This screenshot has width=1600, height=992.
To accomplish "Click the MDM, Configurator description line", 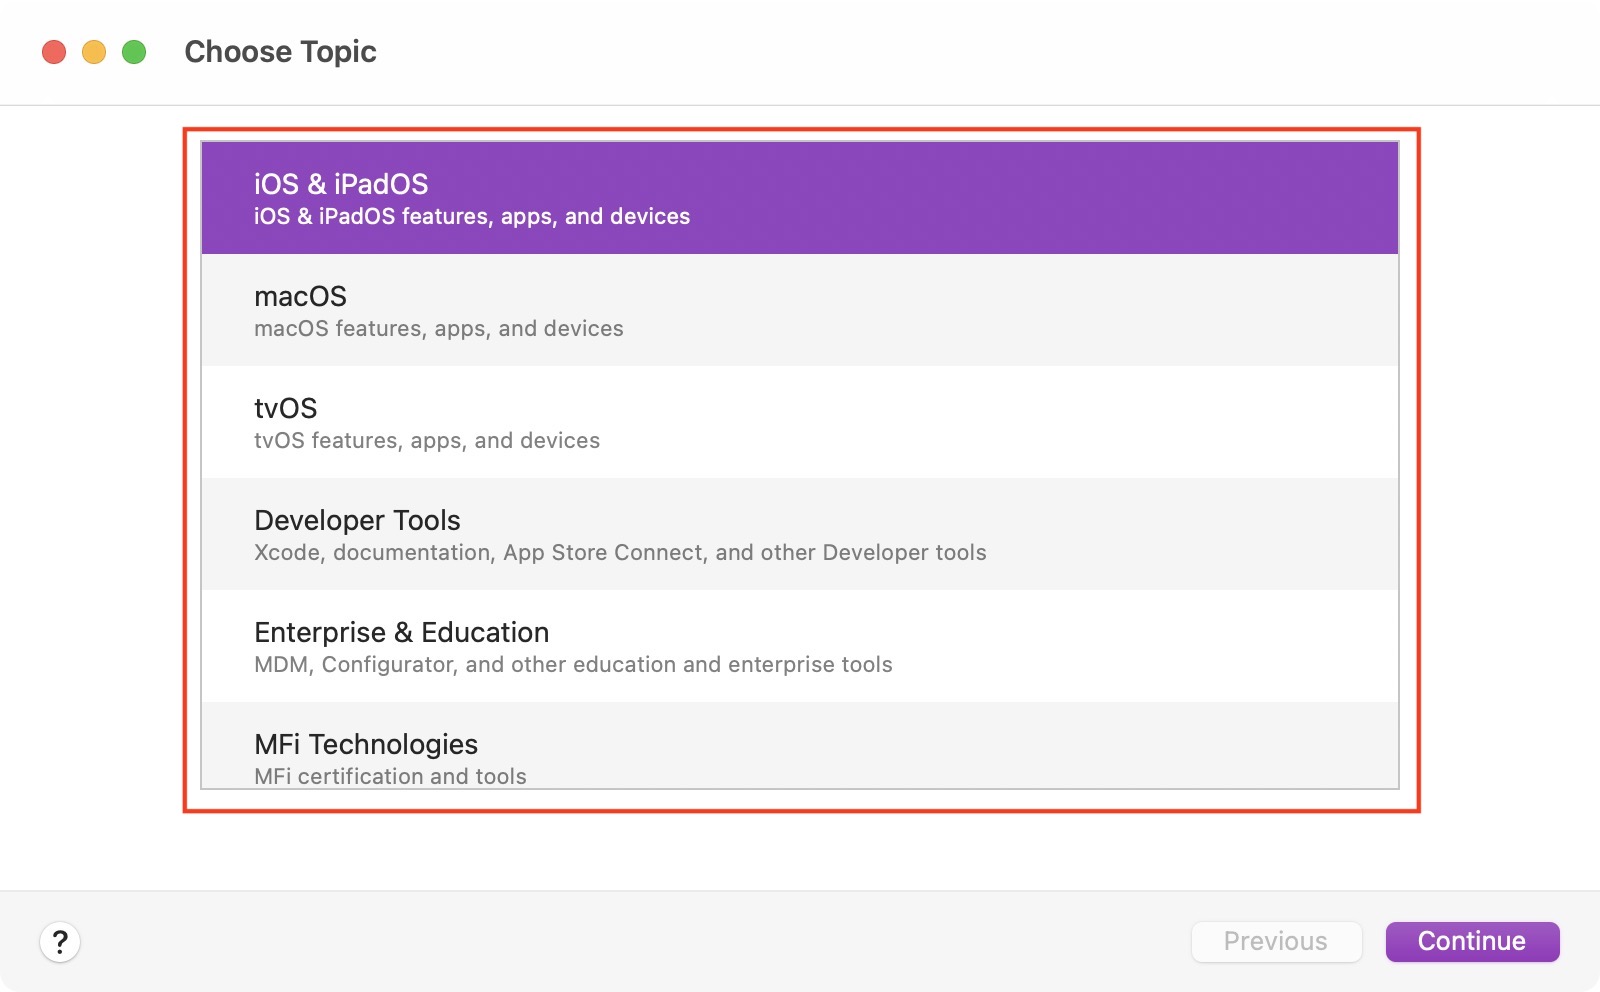I will point(573,665).
